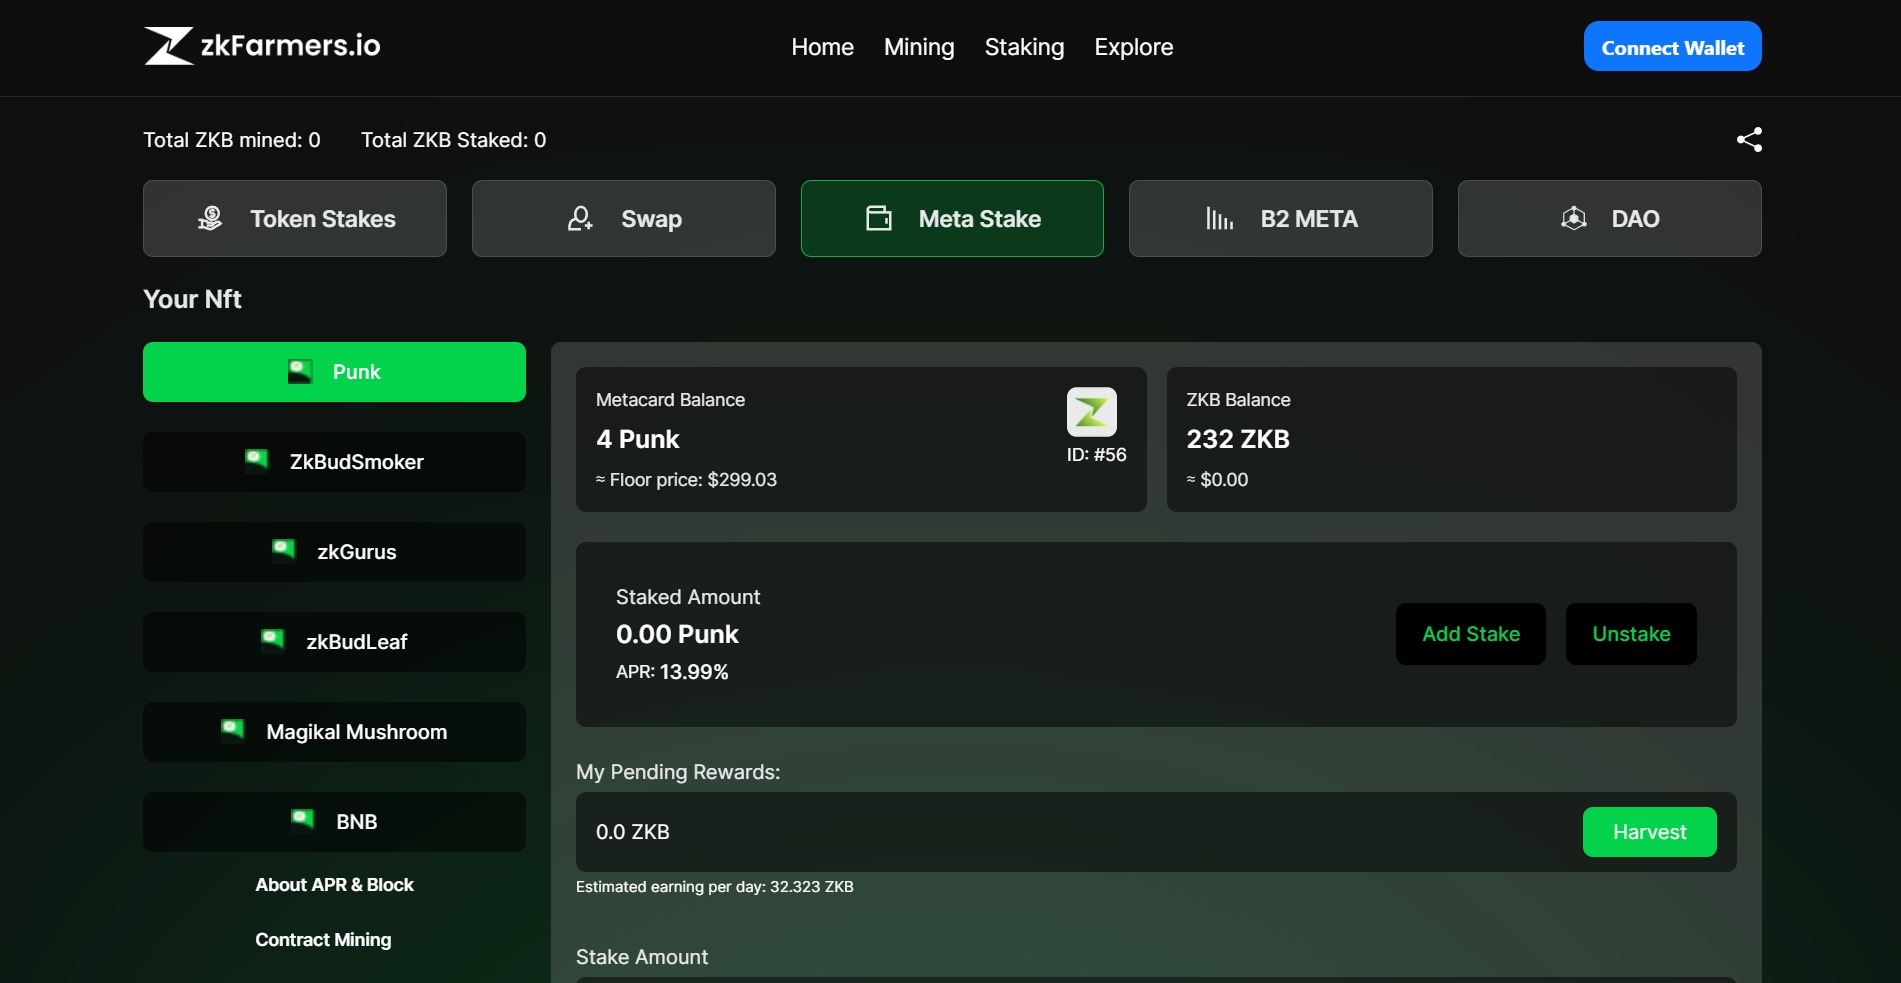Screen dimensions: 1901x983
Task: Click the zkBudLeaf image icon
Action: tap(273, 640)
